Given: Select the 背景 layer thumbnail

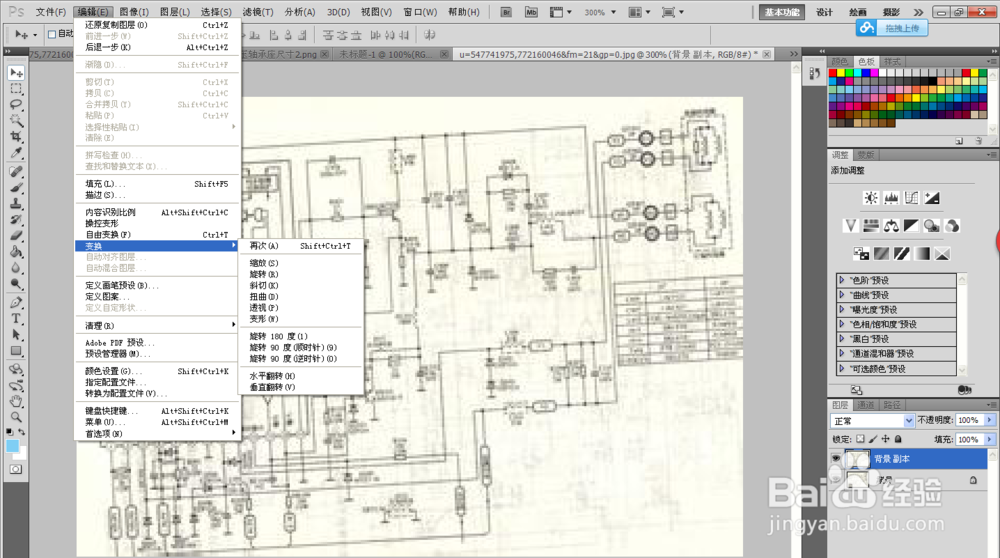Looking at the screenshot, I should pos(857,480).
